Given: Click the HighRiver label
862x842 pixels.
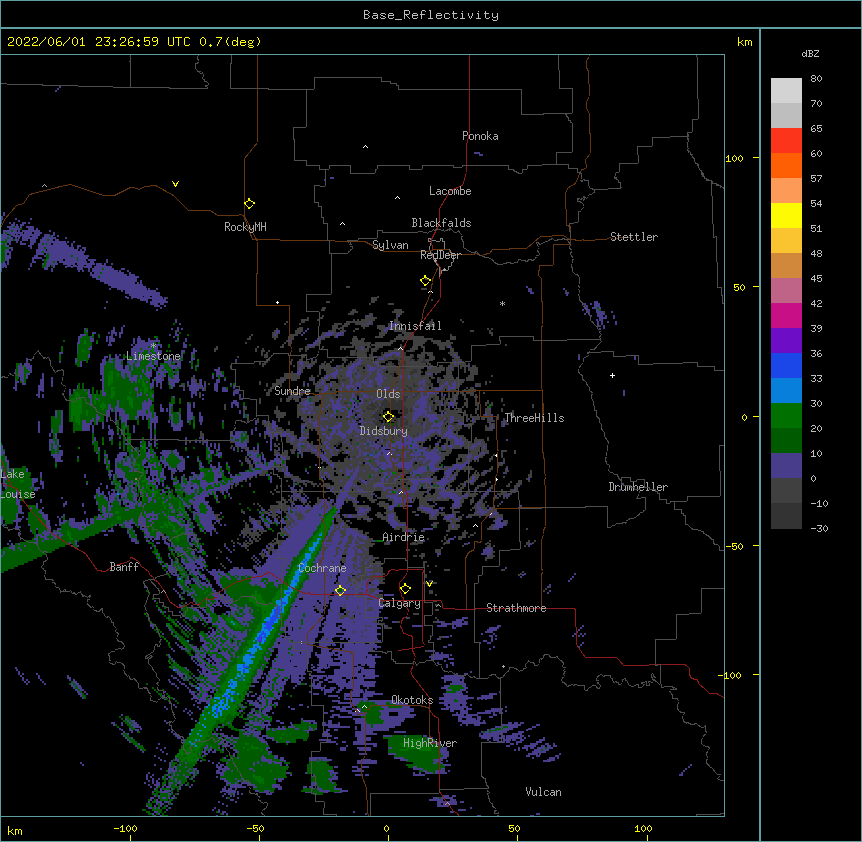Looking at the screenshot, I should click(x=430, y=743).
